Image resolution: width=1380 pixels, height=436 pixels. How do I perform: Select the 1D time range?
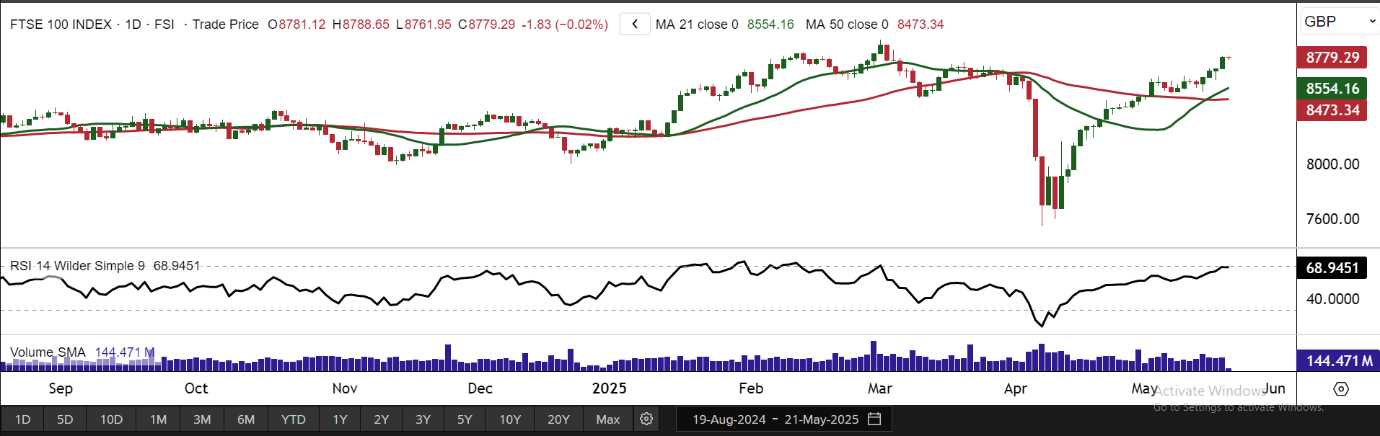coord(23,419)
